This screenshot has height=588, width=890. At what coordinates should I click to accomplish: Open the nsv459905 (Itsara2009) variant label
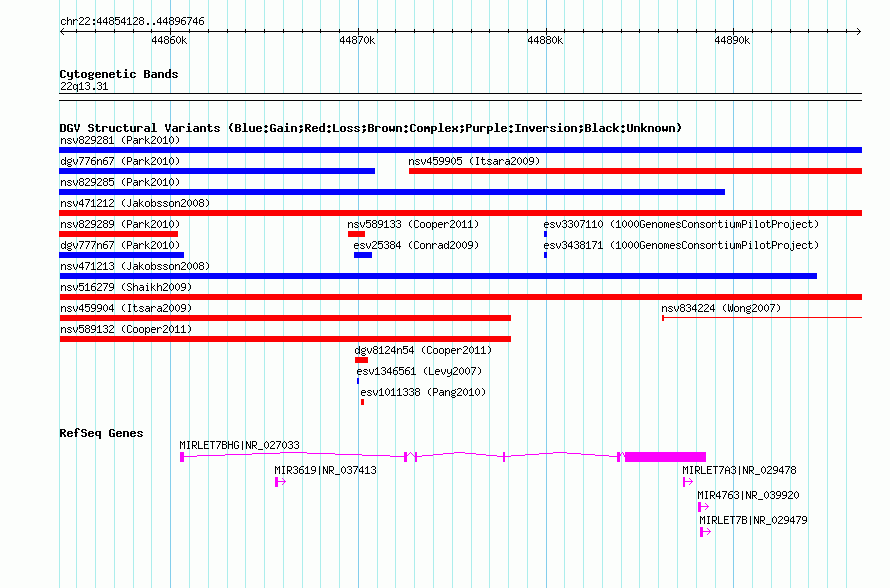(474, 161)
